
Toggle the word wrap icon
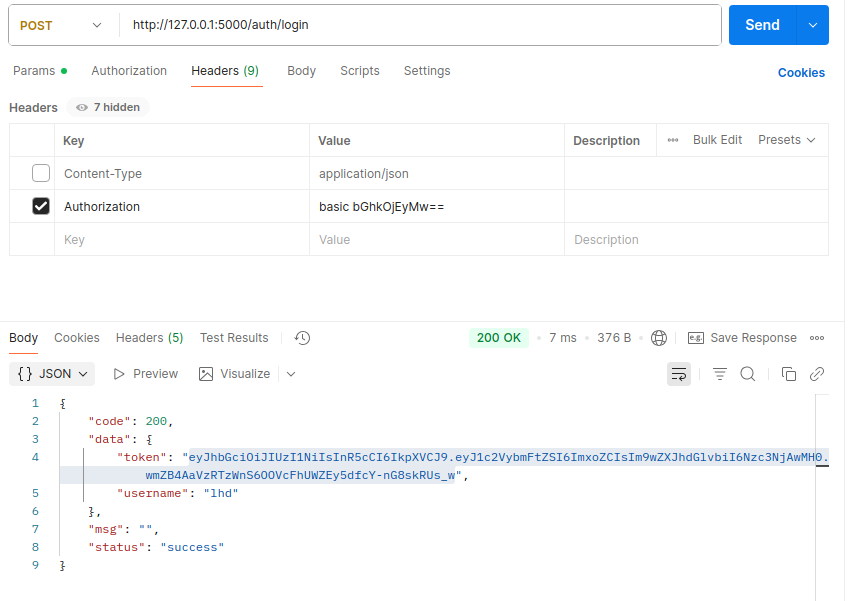(x=678, y=374)
